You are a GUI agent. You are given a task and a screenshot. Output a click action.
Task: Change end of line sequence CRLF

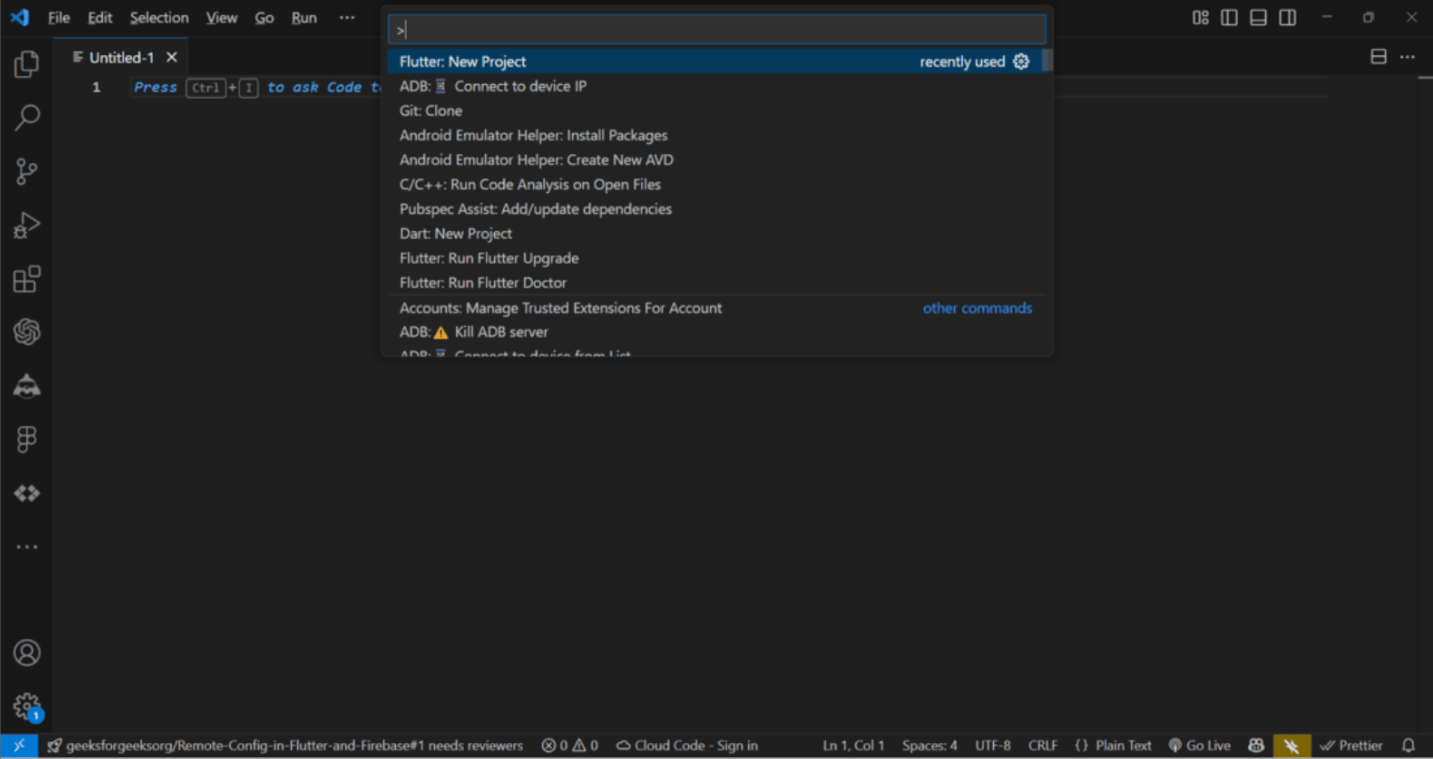[1042, 746]
